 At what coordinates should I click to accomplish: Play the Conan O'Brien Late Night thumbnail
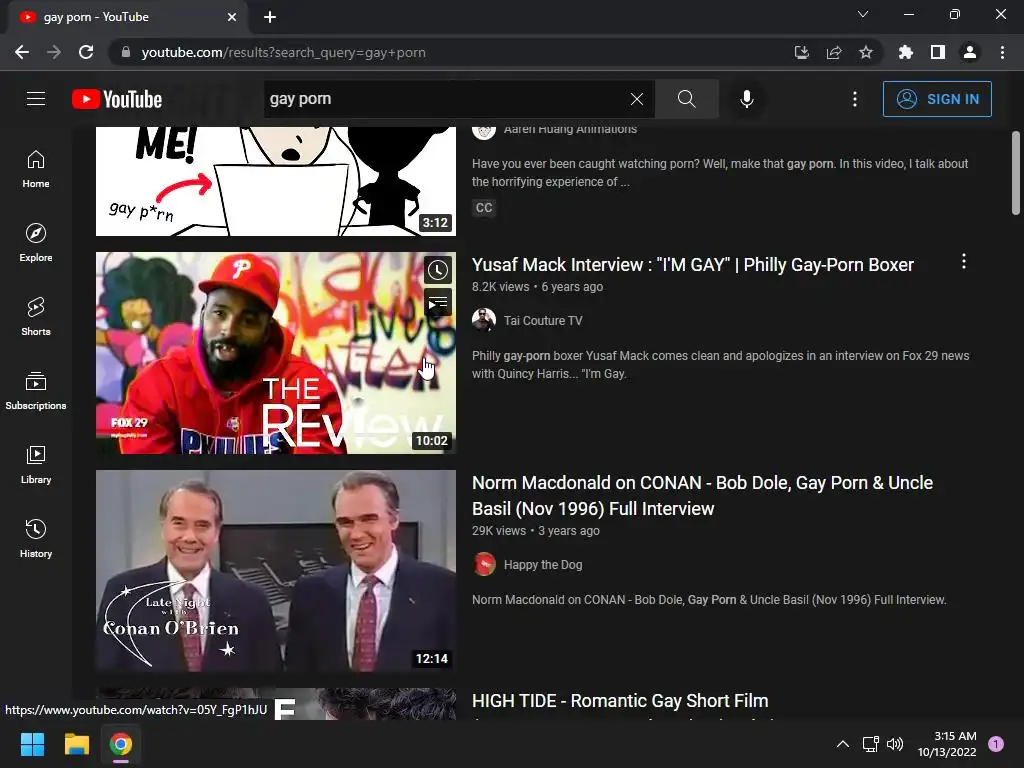[276, 571]
